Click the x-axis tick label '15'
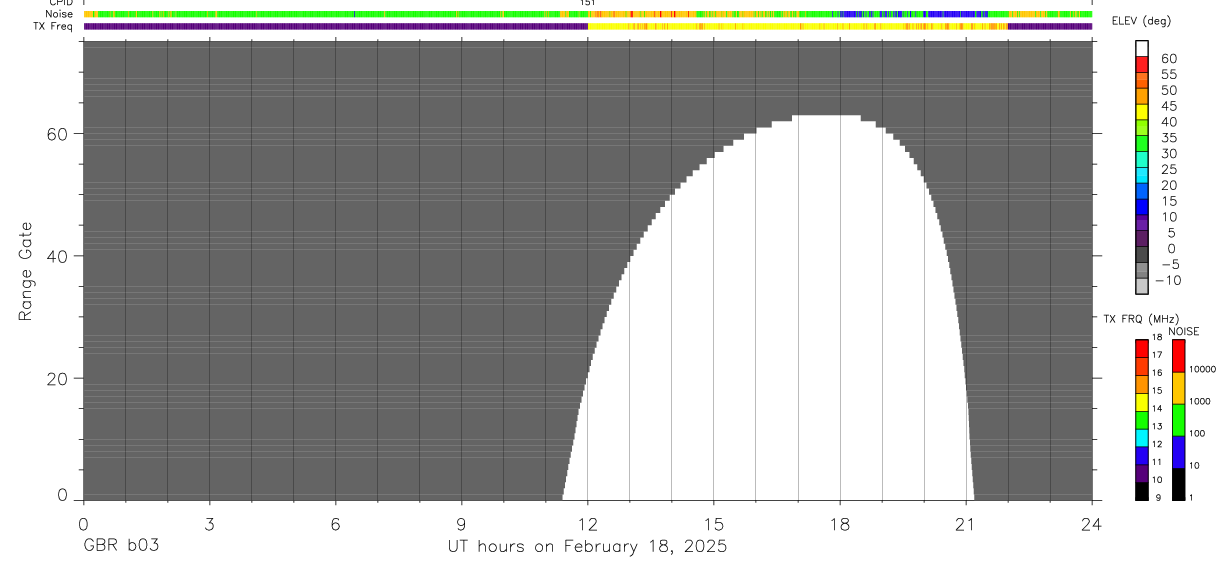1228x567 pixels. coord(713,523)
